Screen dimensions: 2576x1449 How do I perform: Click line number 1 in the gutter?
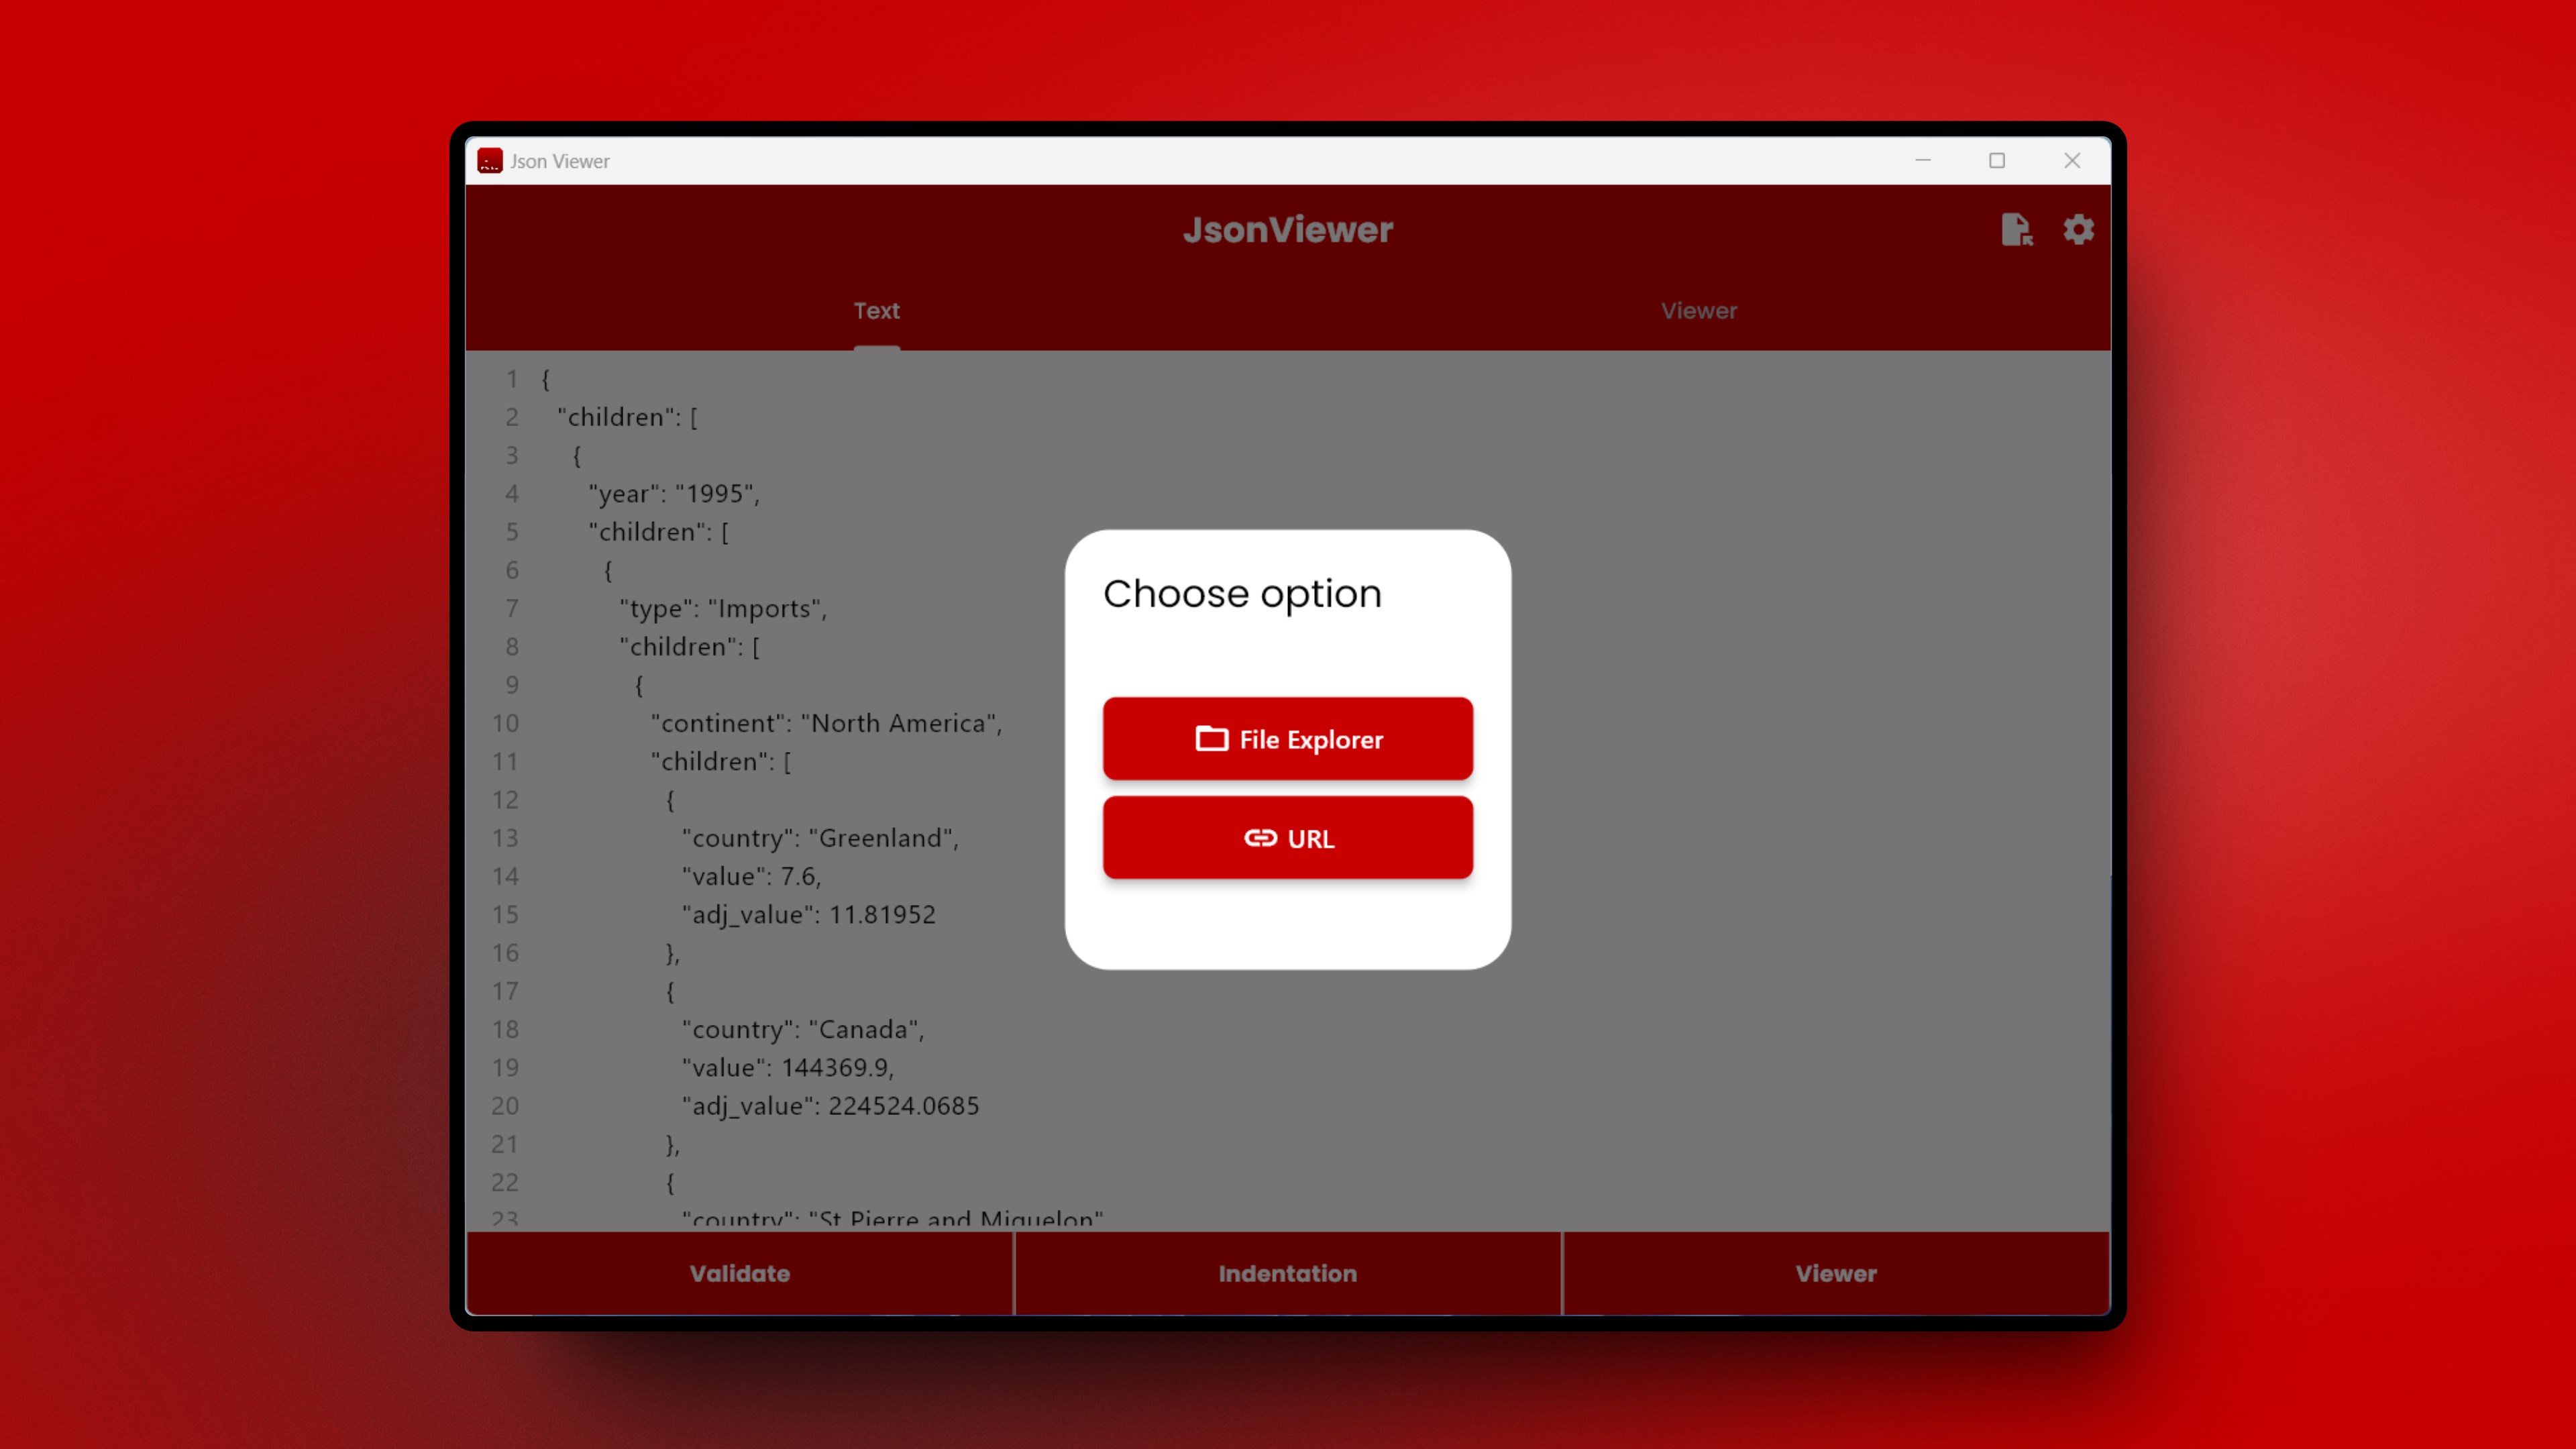(511, 379)
